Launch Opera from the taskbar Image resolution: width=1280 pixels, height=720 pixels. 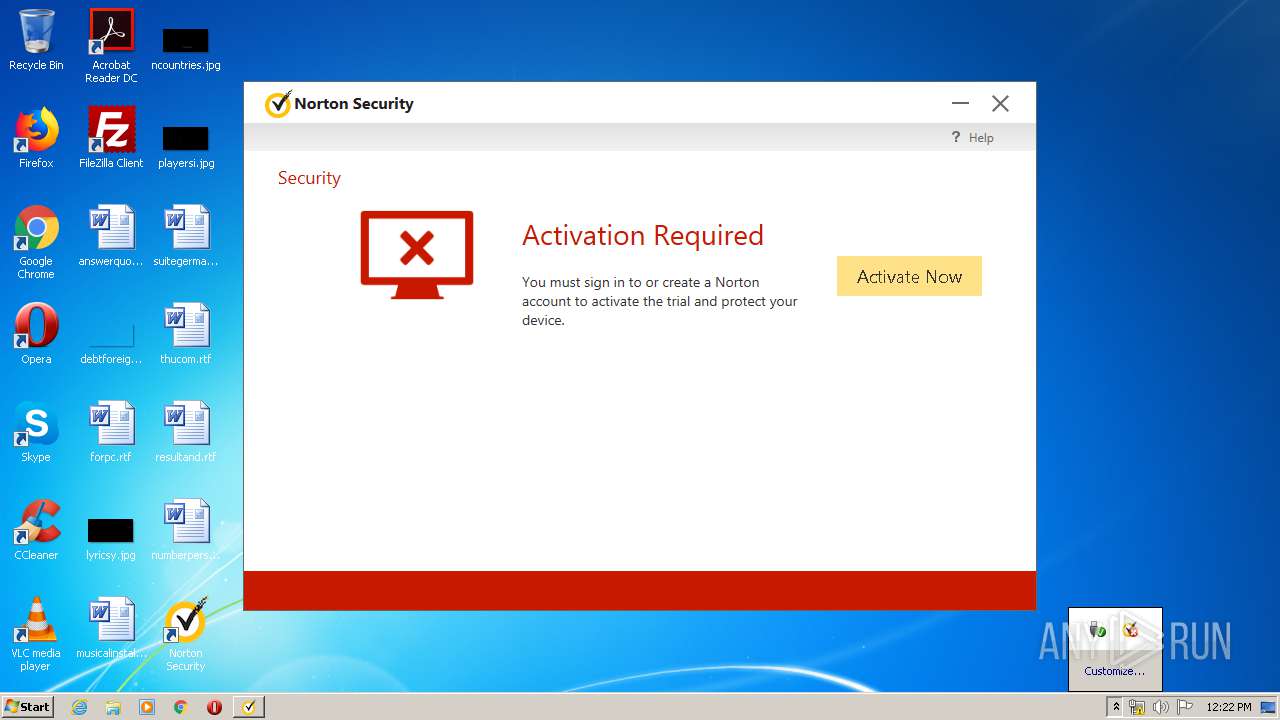(214, 707)
